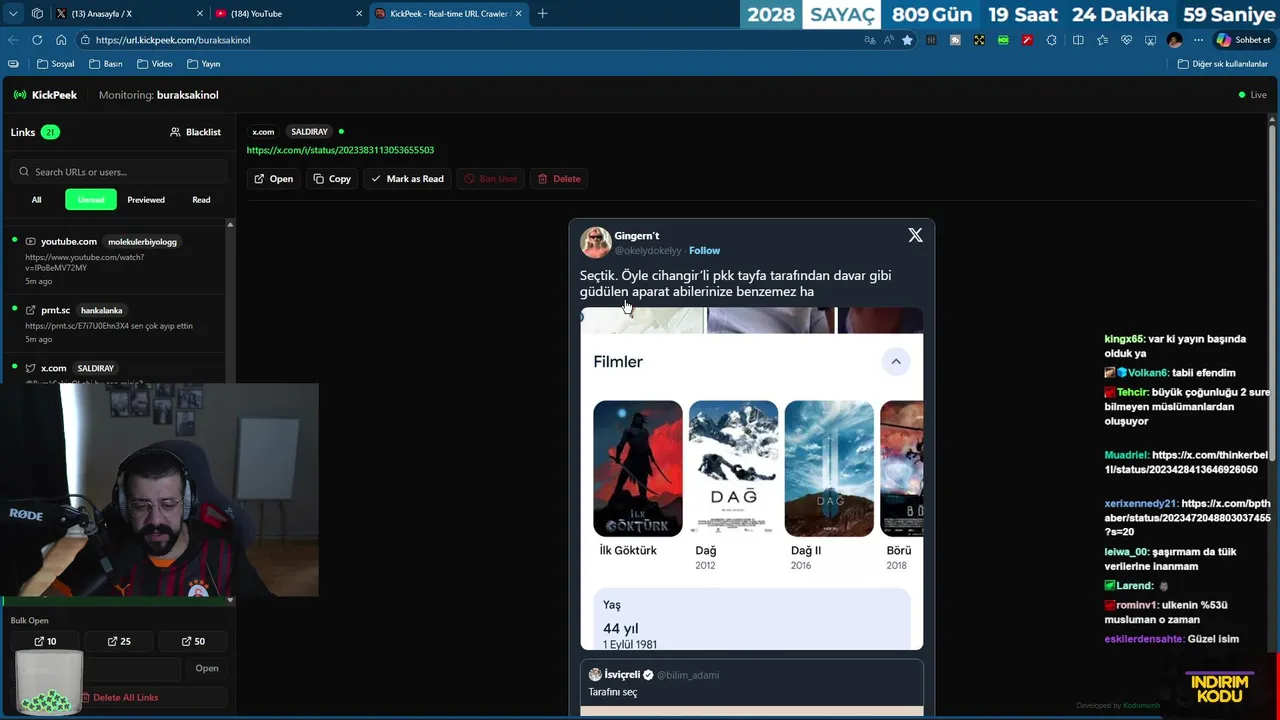Toggle the split screen icon

click(x=1078, y=40)
